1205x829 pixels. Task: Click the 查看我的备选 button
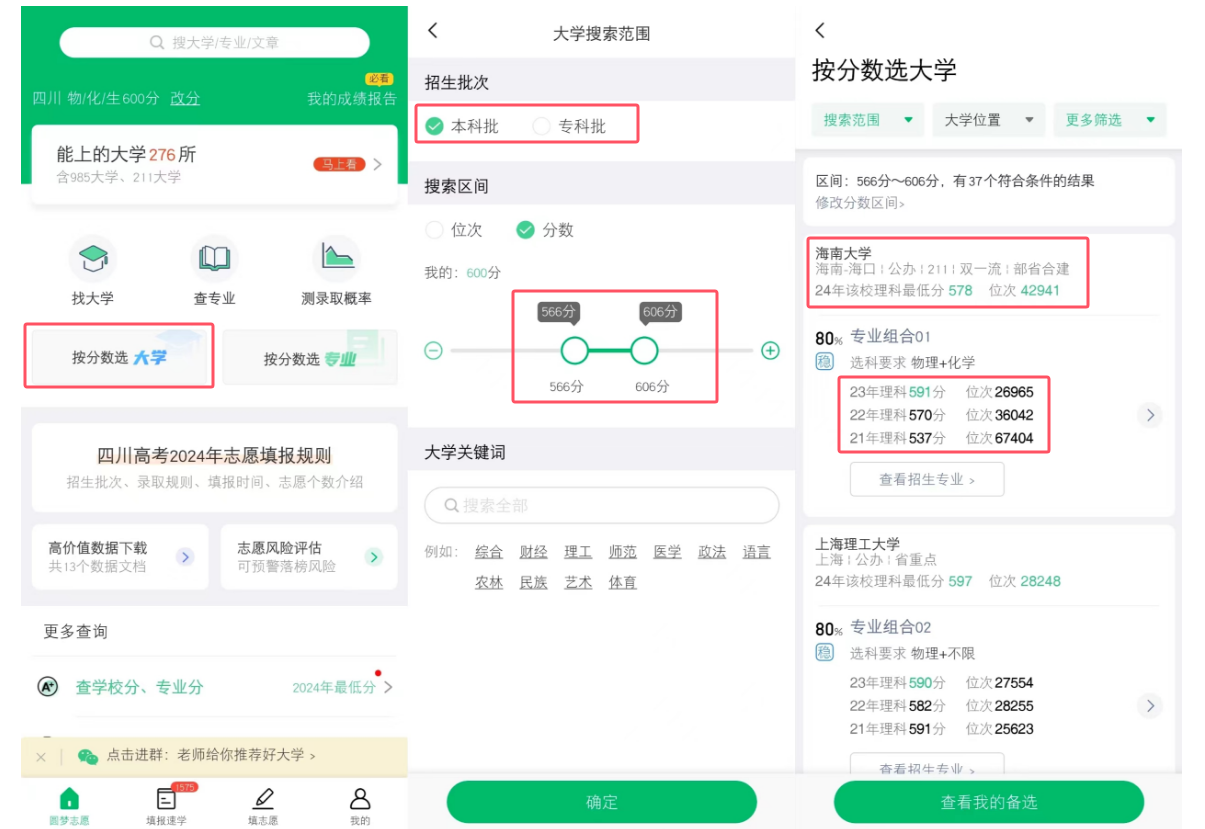(988, 802)
